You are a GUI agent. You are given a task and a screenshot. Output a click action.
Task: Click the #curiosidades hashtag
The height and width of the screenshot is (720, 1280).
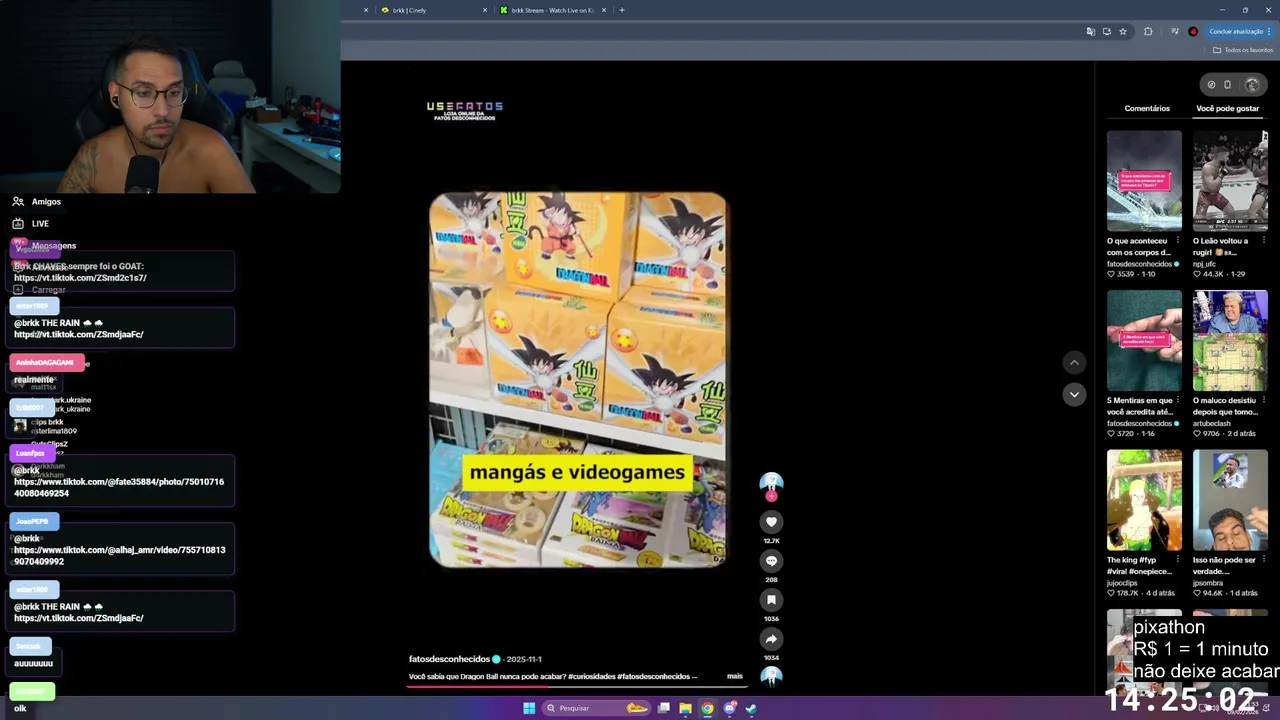(x=591, y=677)
